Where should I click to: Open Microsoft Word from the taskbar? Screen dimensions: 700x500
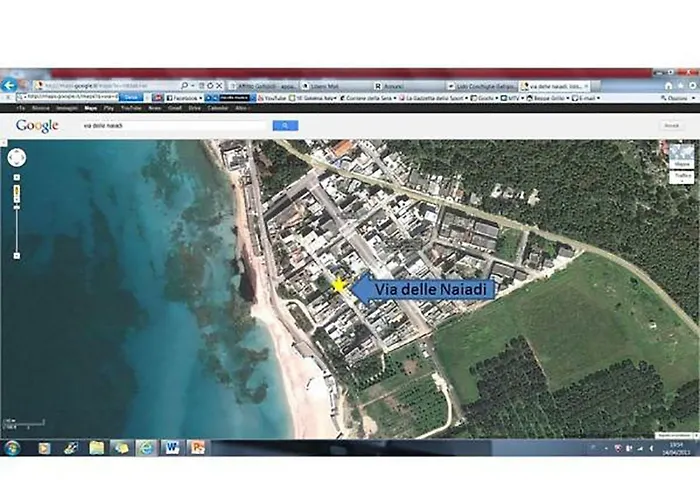pos(170,447)
